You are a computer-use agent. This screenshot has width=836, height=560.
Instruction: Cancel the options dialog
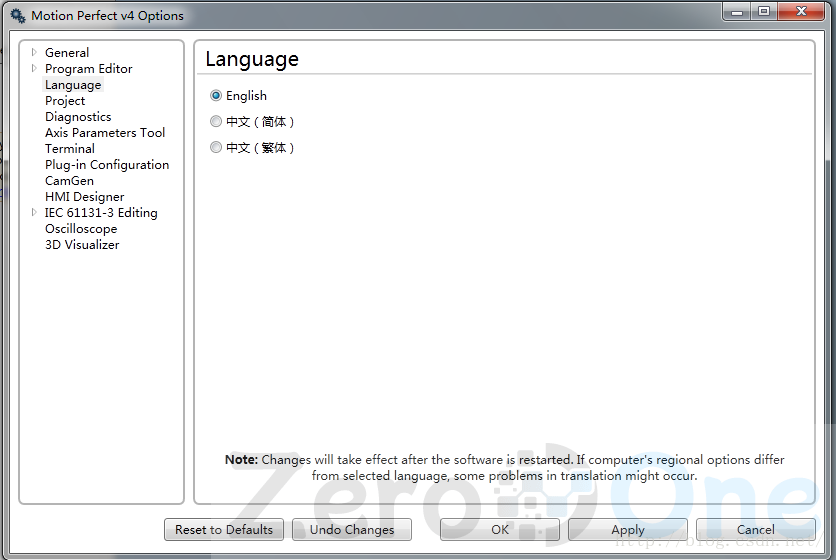click(755, 530)
